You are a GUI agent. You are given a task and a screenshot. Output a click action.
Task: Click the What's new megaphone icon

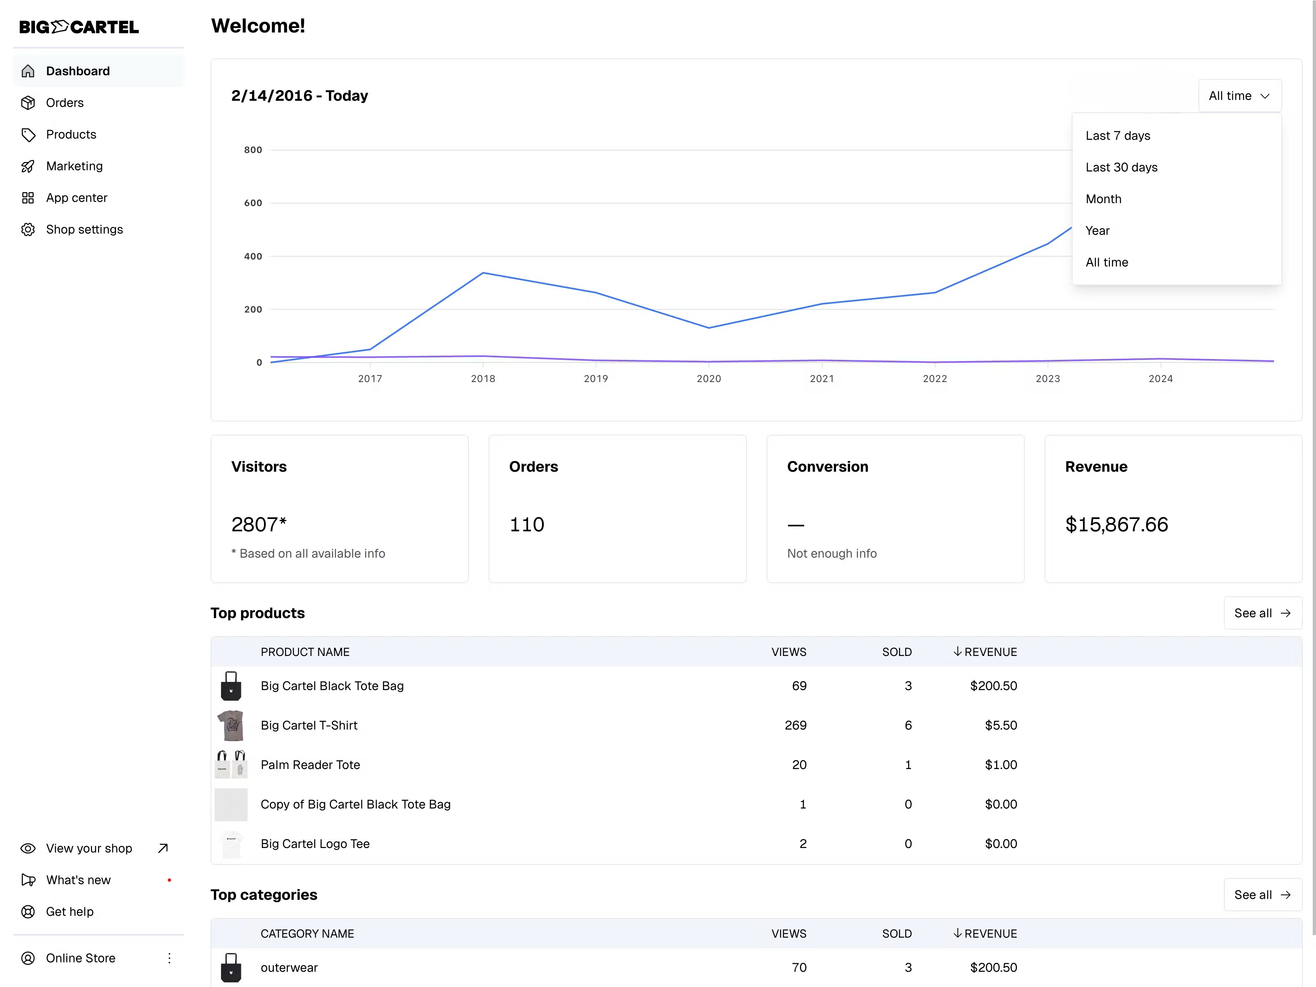pos(28,879)
